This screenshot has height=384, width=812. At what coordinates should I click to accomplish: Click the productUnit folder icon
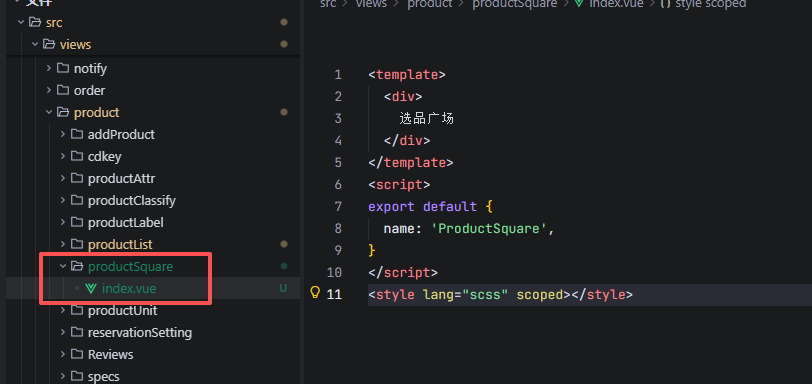77,311
